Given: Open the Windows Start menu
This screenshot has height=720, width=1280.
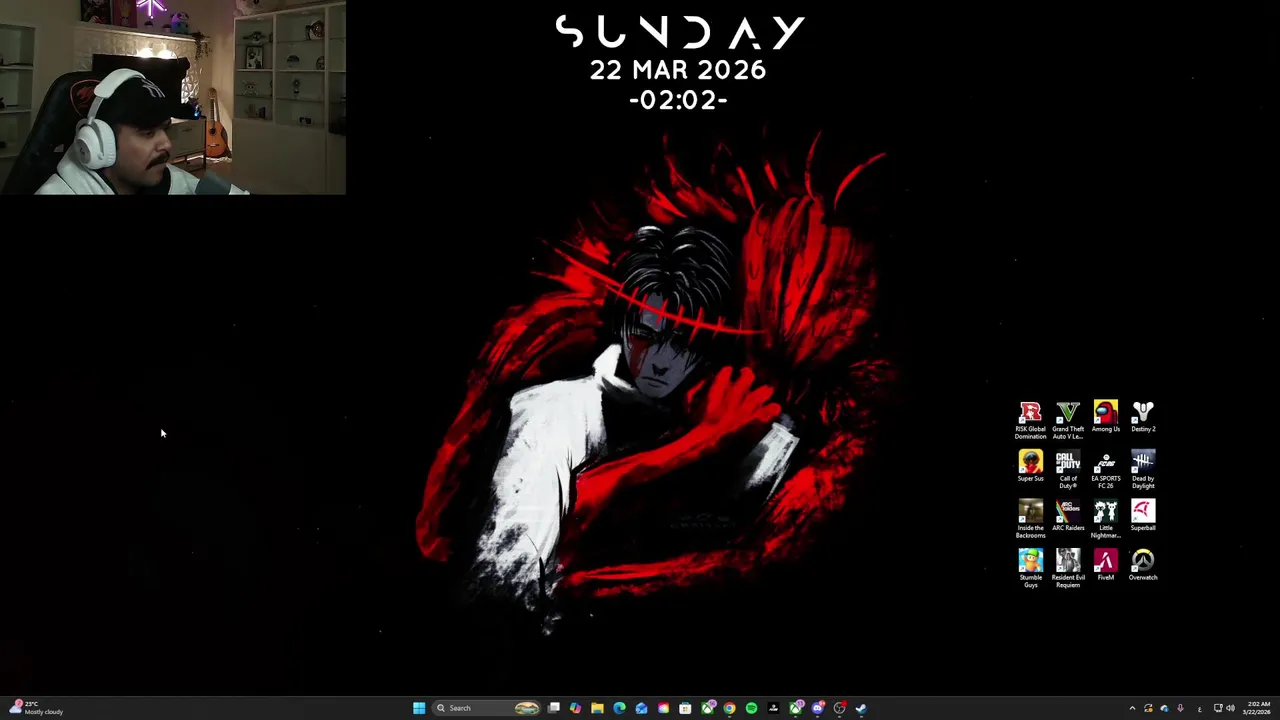Looking at the screenshot, I should [x=419, y=708].
